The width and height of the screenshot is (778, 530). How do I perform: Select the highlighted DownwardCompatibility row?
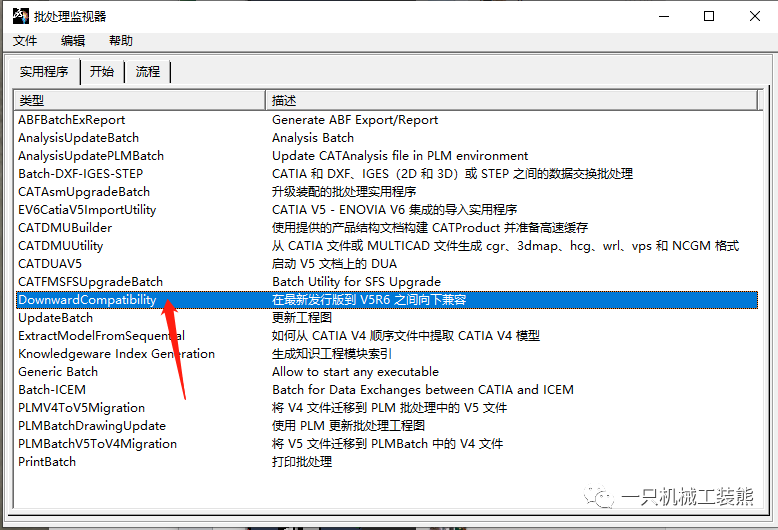tap(87, 300)
